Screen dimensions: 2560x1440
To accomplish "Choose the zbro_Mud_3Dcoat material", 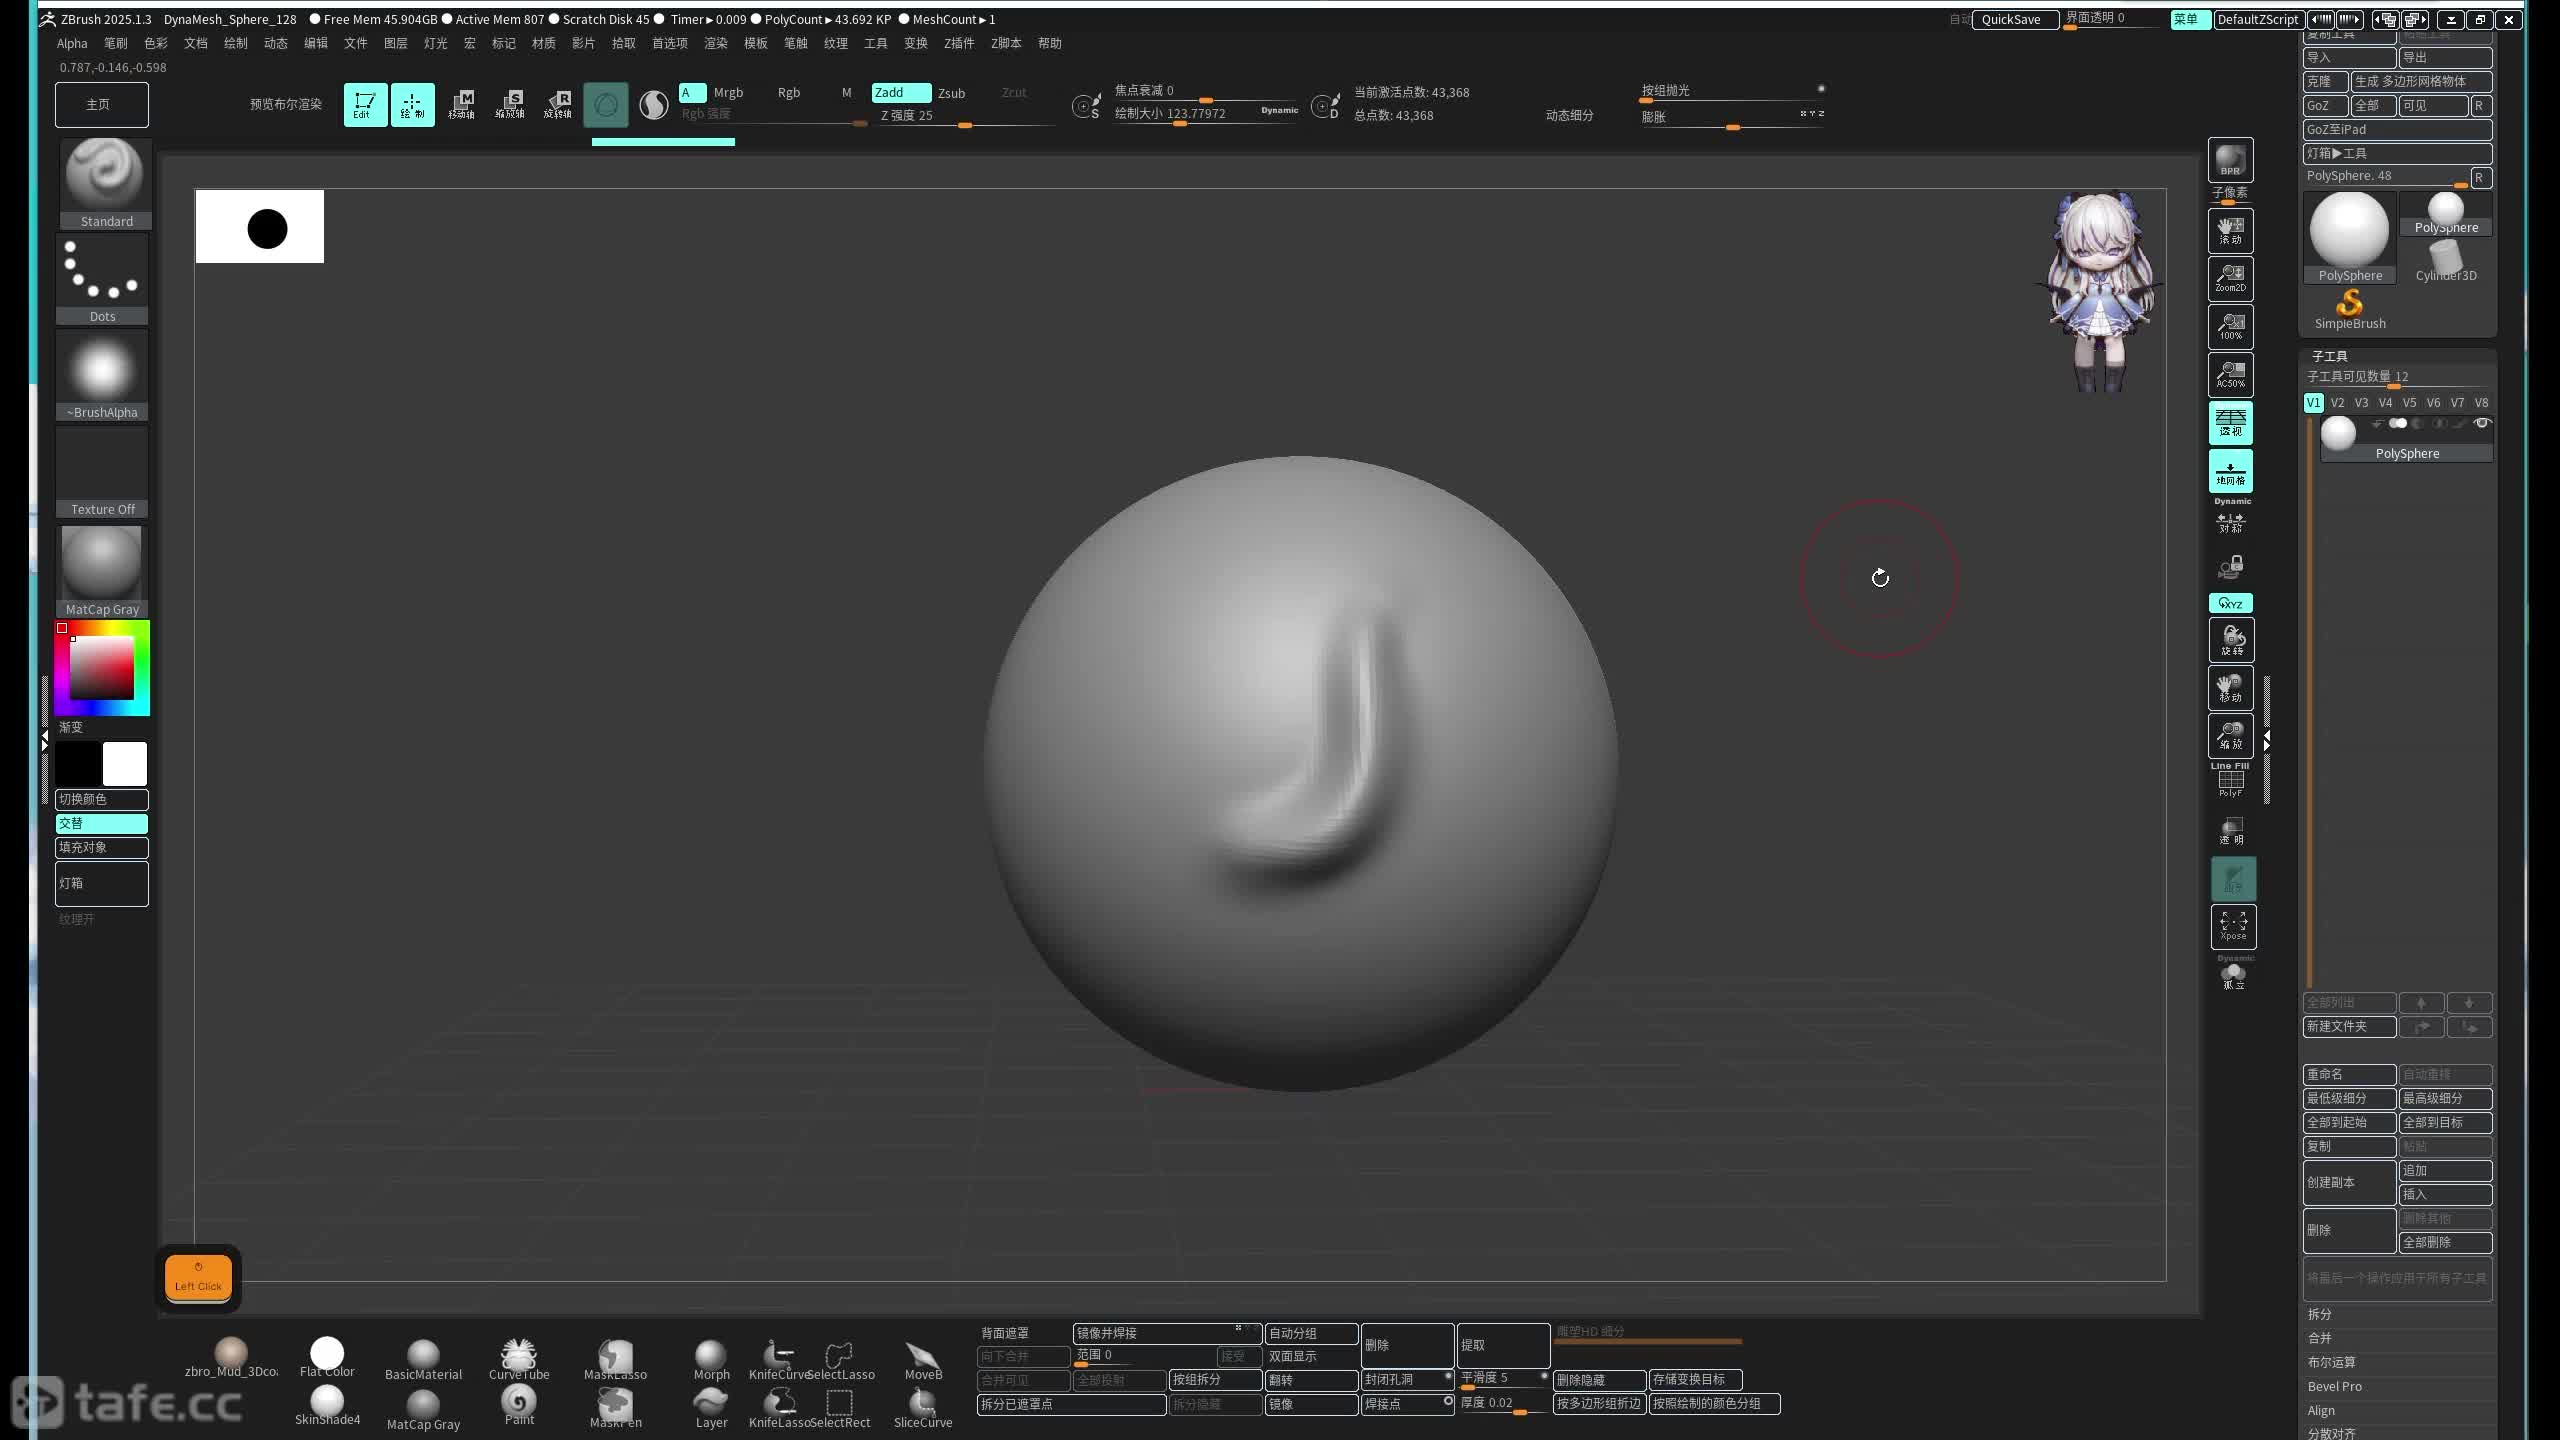I will point(231,1358).
